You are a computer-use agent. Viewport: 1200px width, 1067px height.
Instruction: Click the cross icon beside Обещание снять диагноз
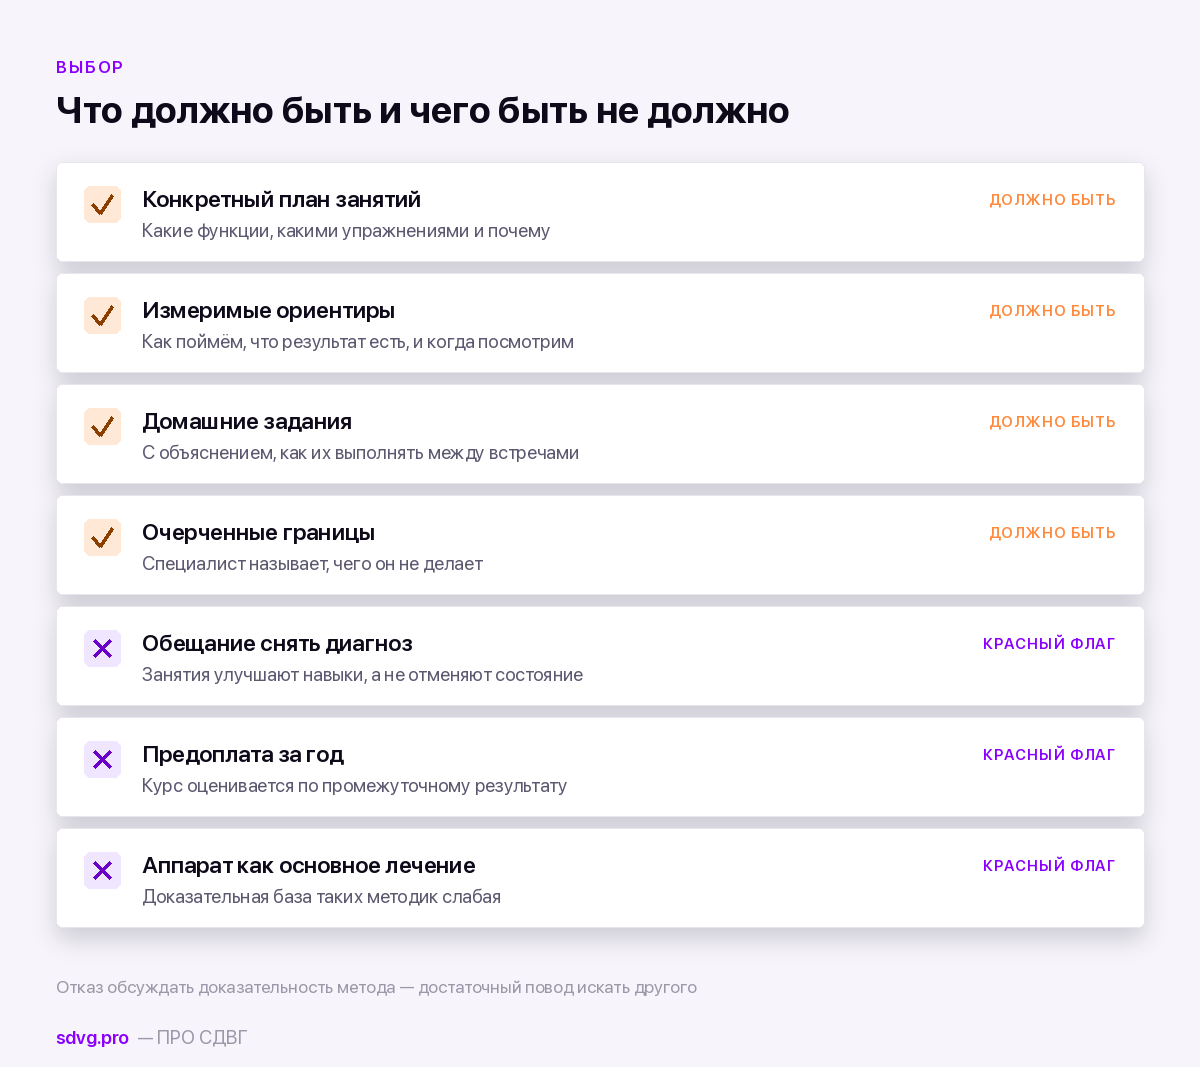[102, 649]
